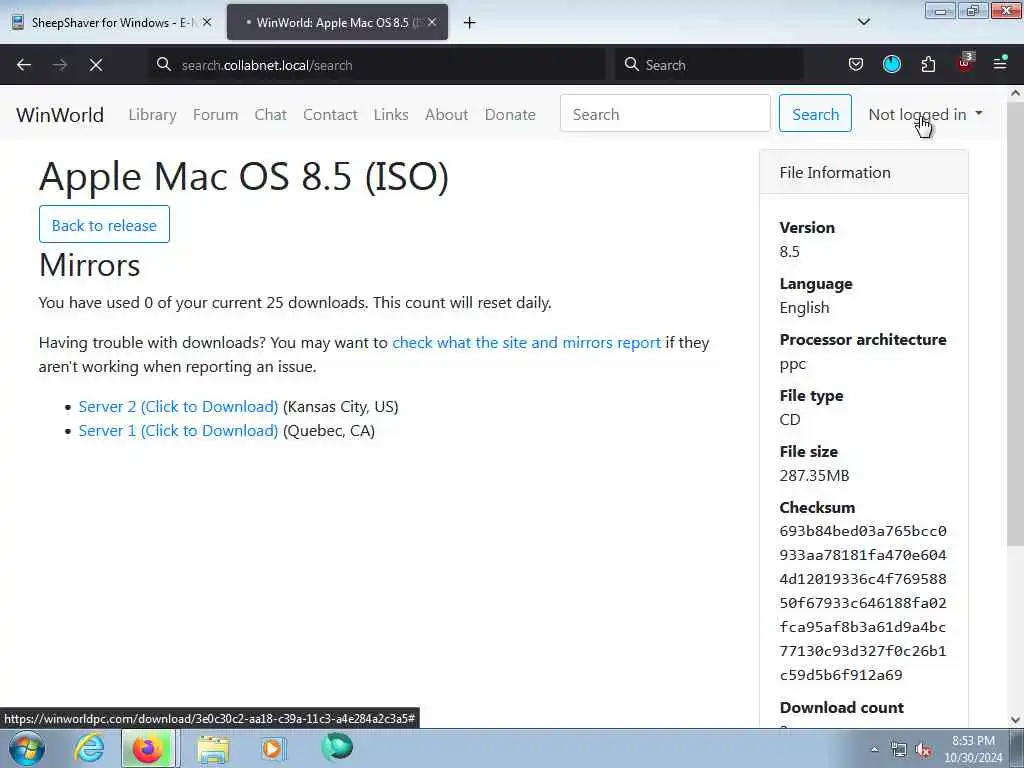The width and height of the screenshot is (1024, 768).
Task: Open the uBlock extension icon with badge
Action: point(965,63)
